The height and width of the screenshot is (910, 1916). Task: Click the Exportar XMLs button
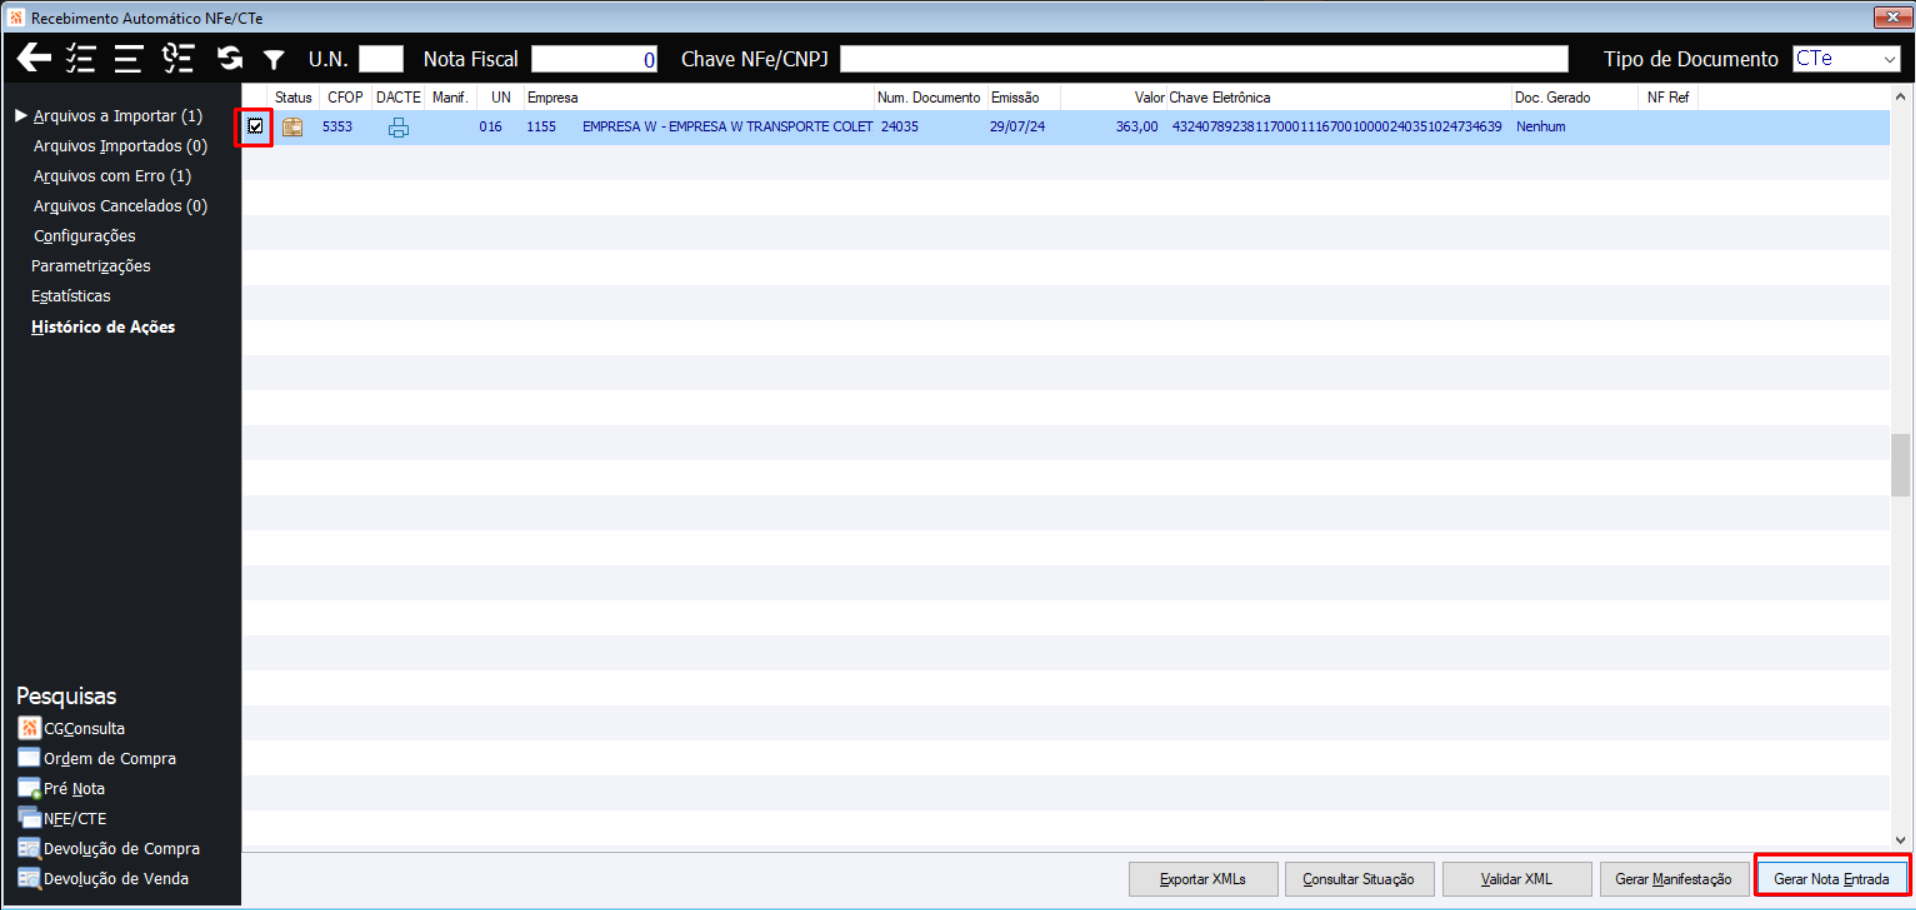[x=1203, y=879]
